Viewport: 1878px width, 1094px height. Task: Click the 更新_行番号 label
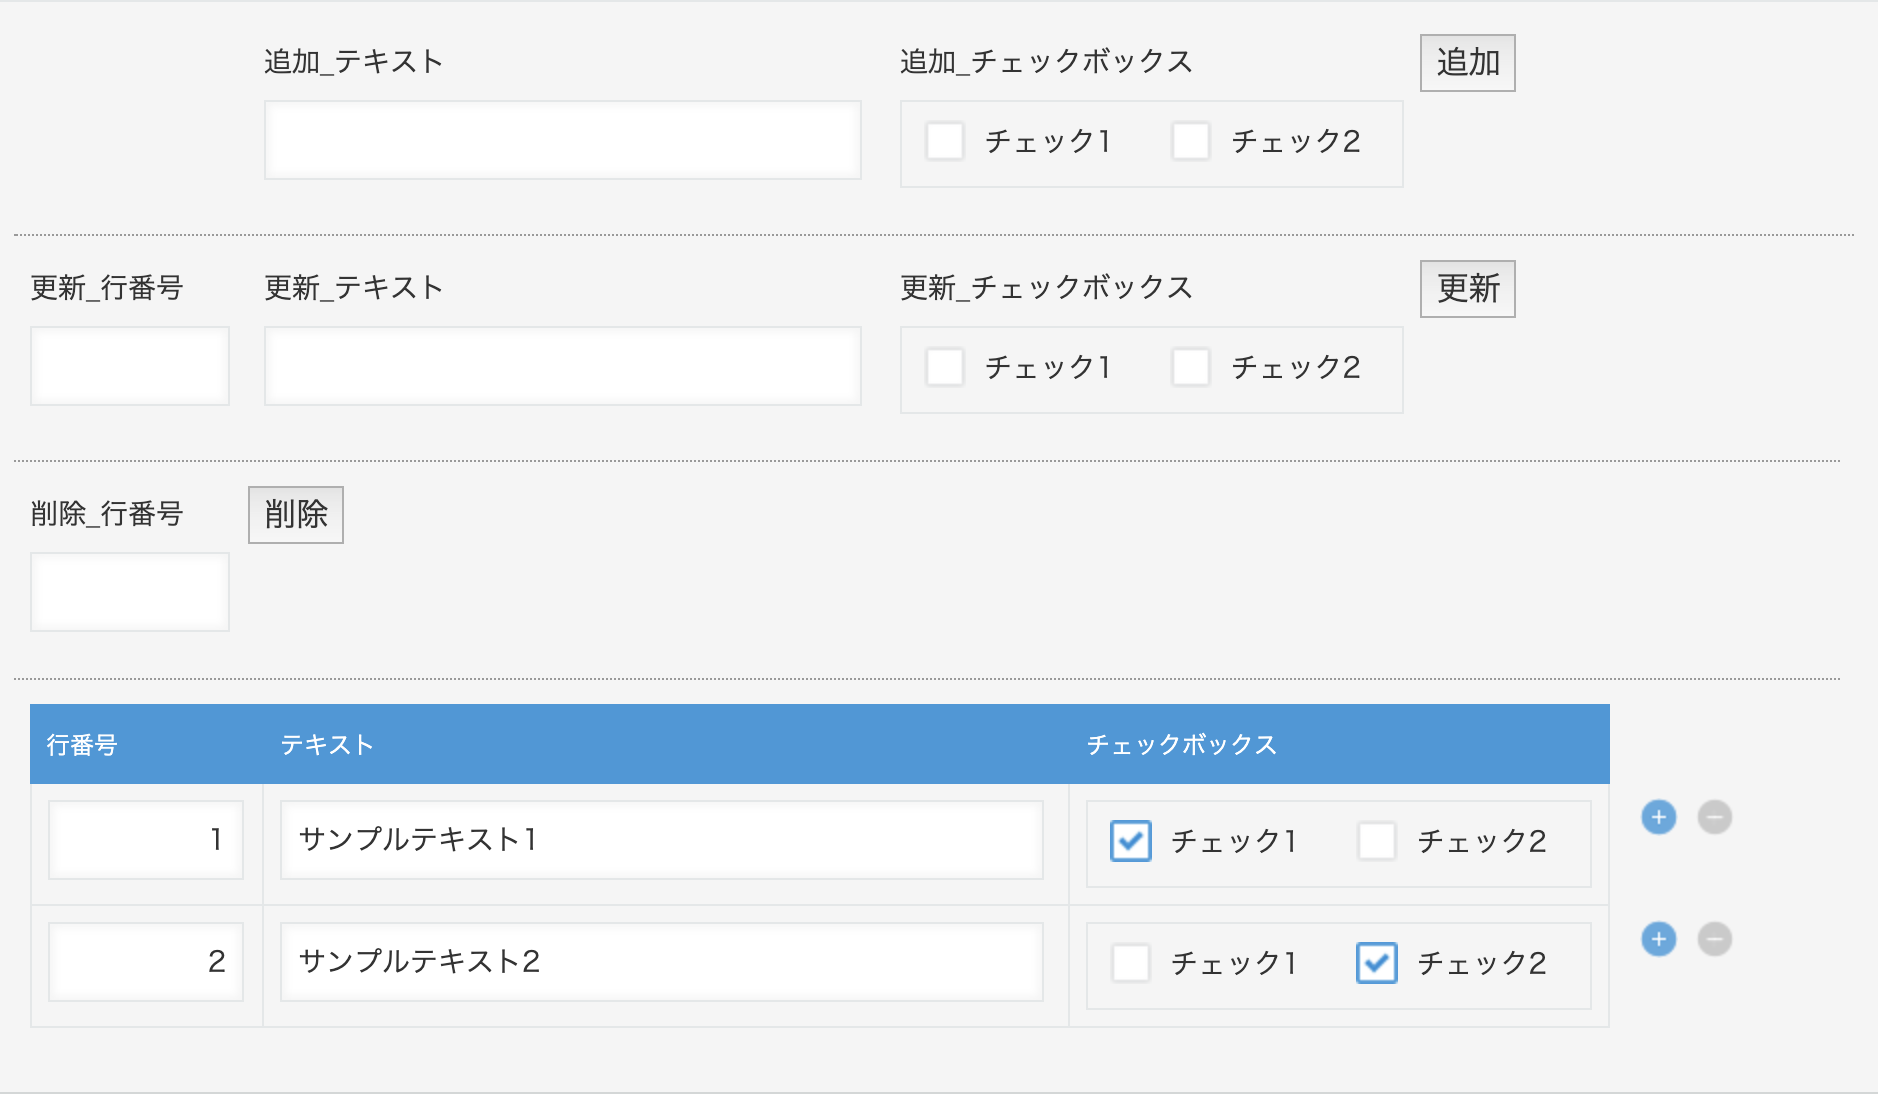click(107, 288)
